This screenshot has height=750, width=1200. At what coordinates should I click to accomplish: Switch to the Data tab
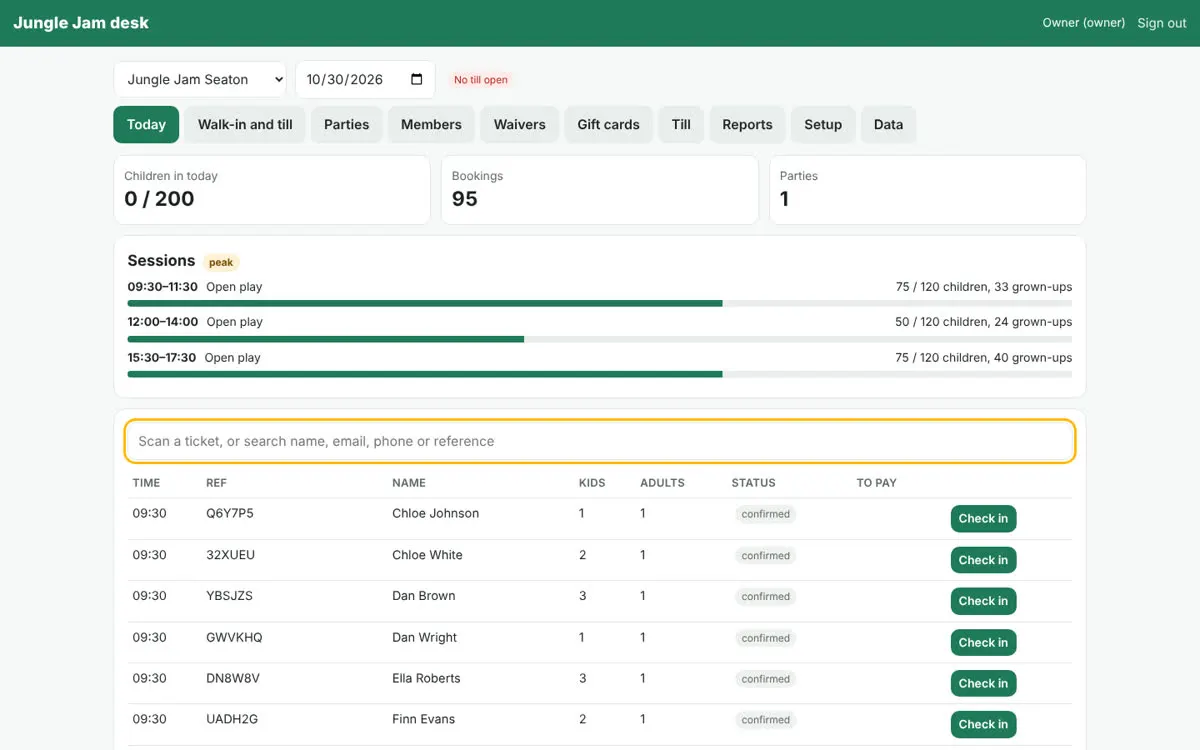888,125
